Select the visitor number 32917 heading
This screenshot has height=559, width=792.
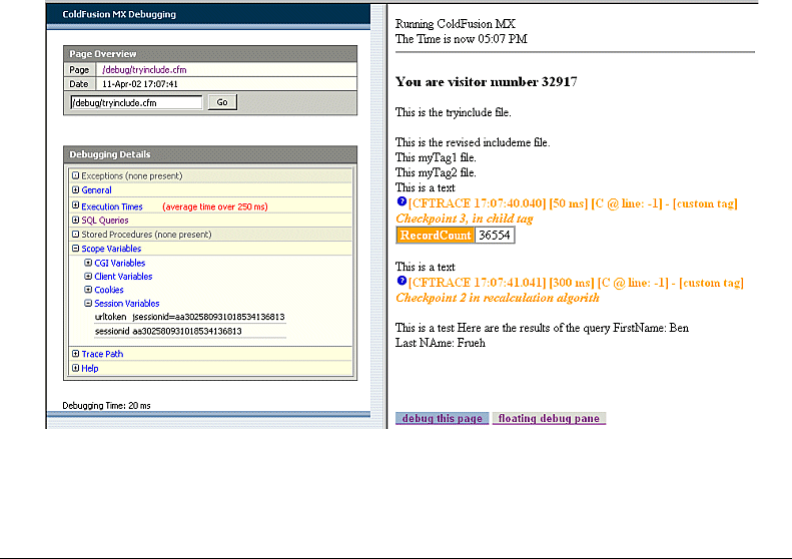pyautogui.click(x=486, y=82)
